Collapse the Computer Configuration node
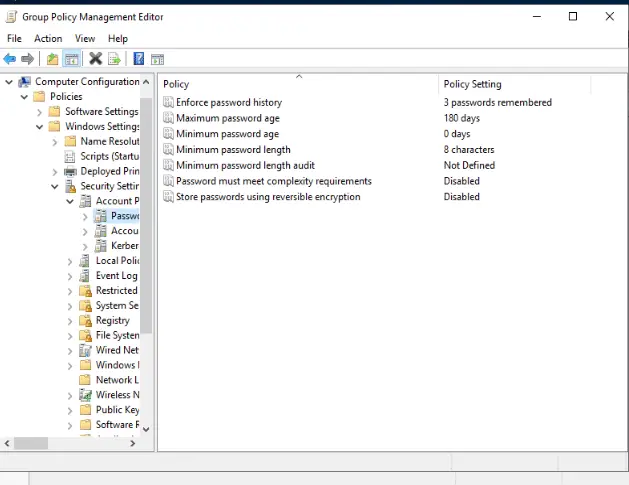Viewport: 629px width, 485px height. pyautogui.click(x=9, y=82)
